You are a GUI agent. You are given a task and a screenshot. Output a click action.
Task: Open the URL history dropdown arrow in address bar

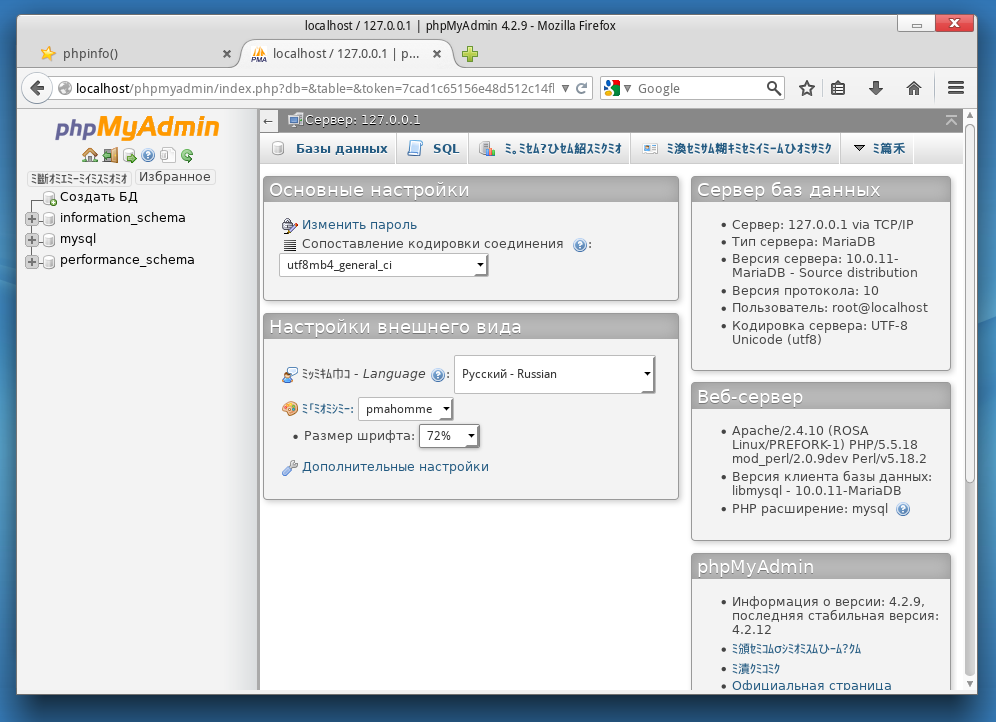[x=565, y=88]
